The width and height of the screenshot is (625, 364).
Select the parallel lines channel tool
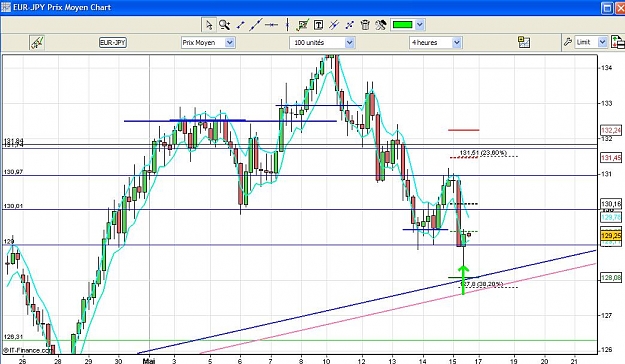[334, 25]
